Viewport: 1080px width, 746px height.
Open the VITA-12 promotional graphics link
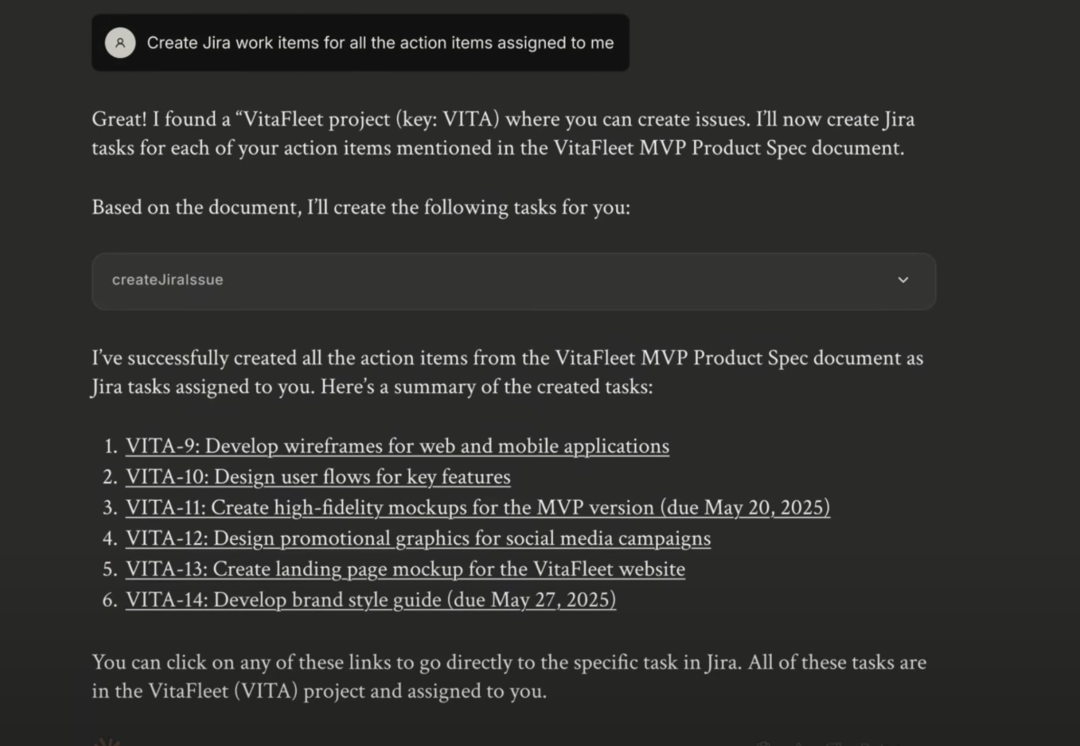(x=418, y=539)
